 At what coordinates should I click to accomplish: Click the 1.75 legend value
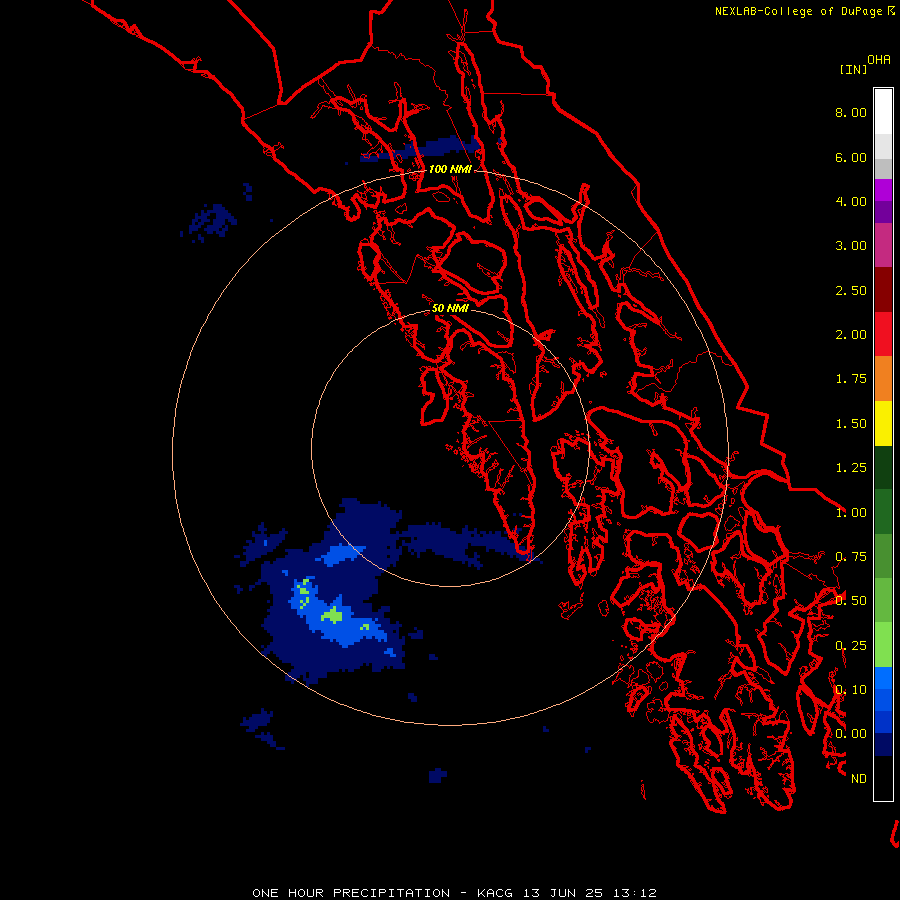pyautogui.click(x=851, y=379)
